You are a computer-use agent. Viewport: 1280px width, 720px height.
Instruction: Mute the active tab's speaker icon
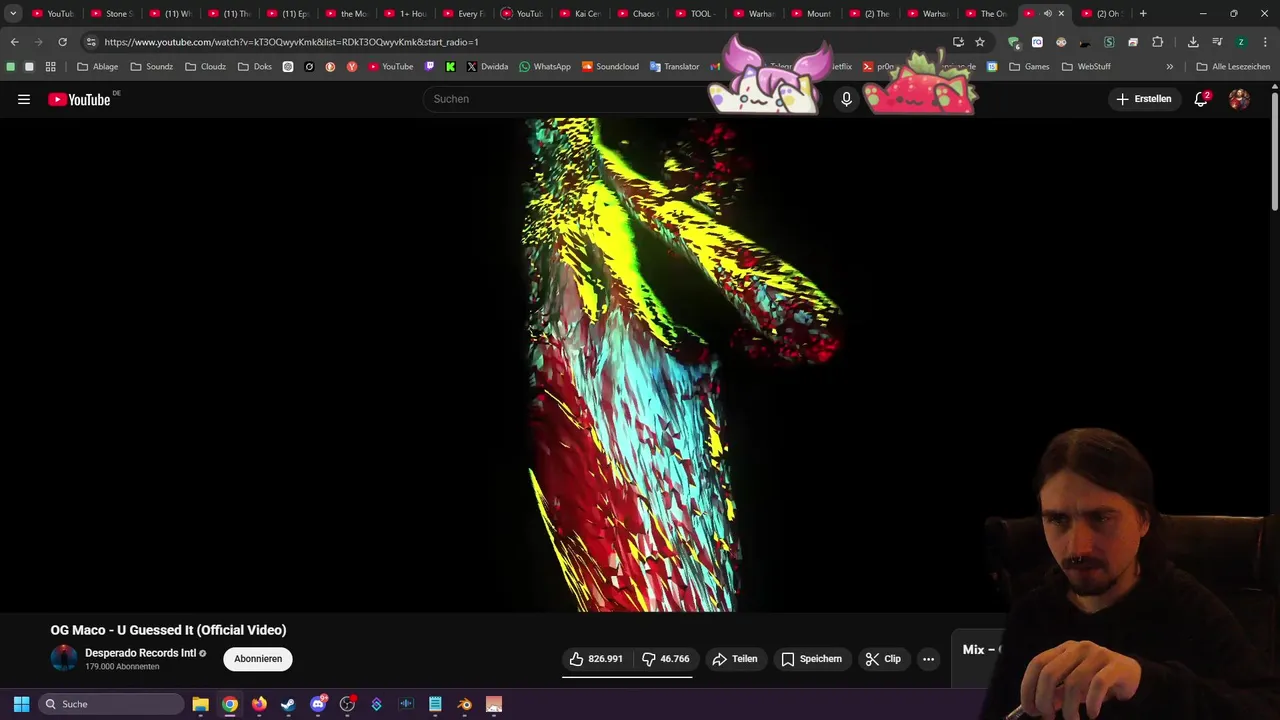(x=1047, y=14)
